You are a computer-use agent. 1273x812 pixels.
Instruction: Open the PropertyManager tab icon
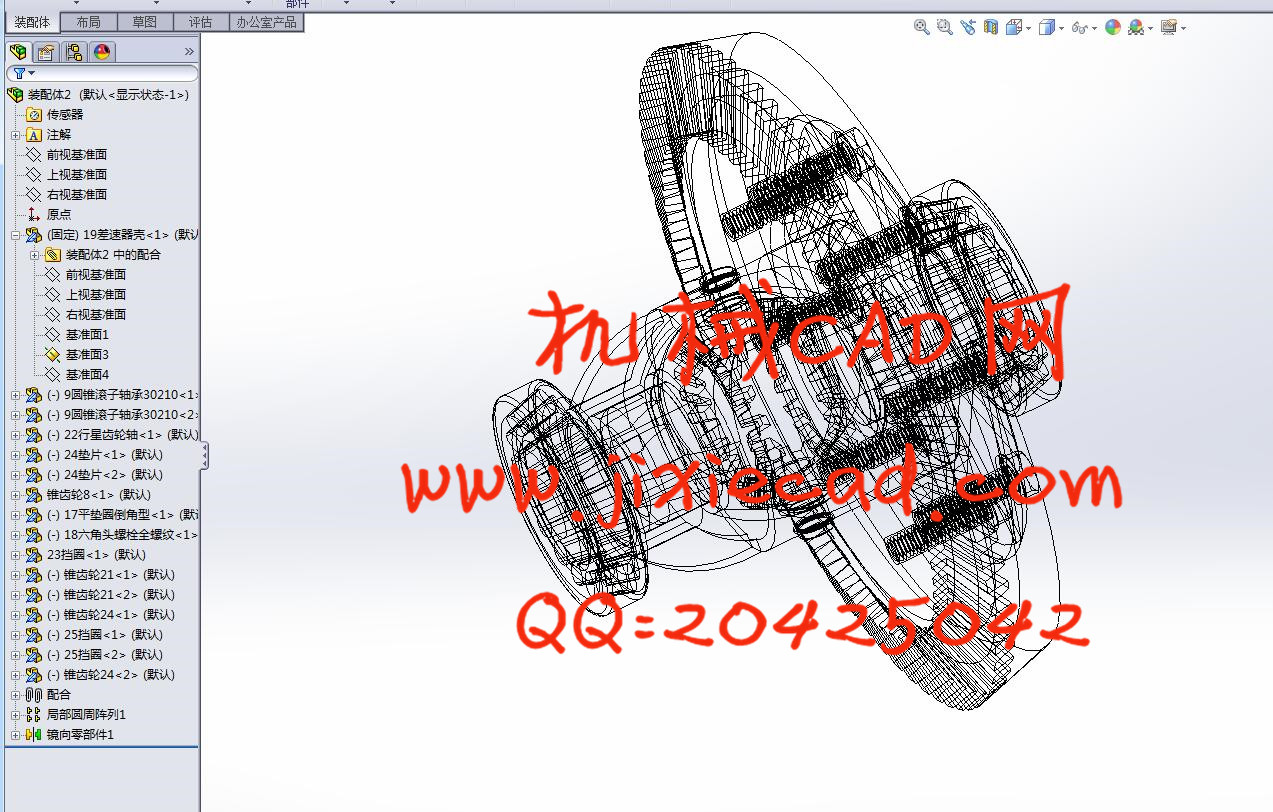click(x=46, y=52)
